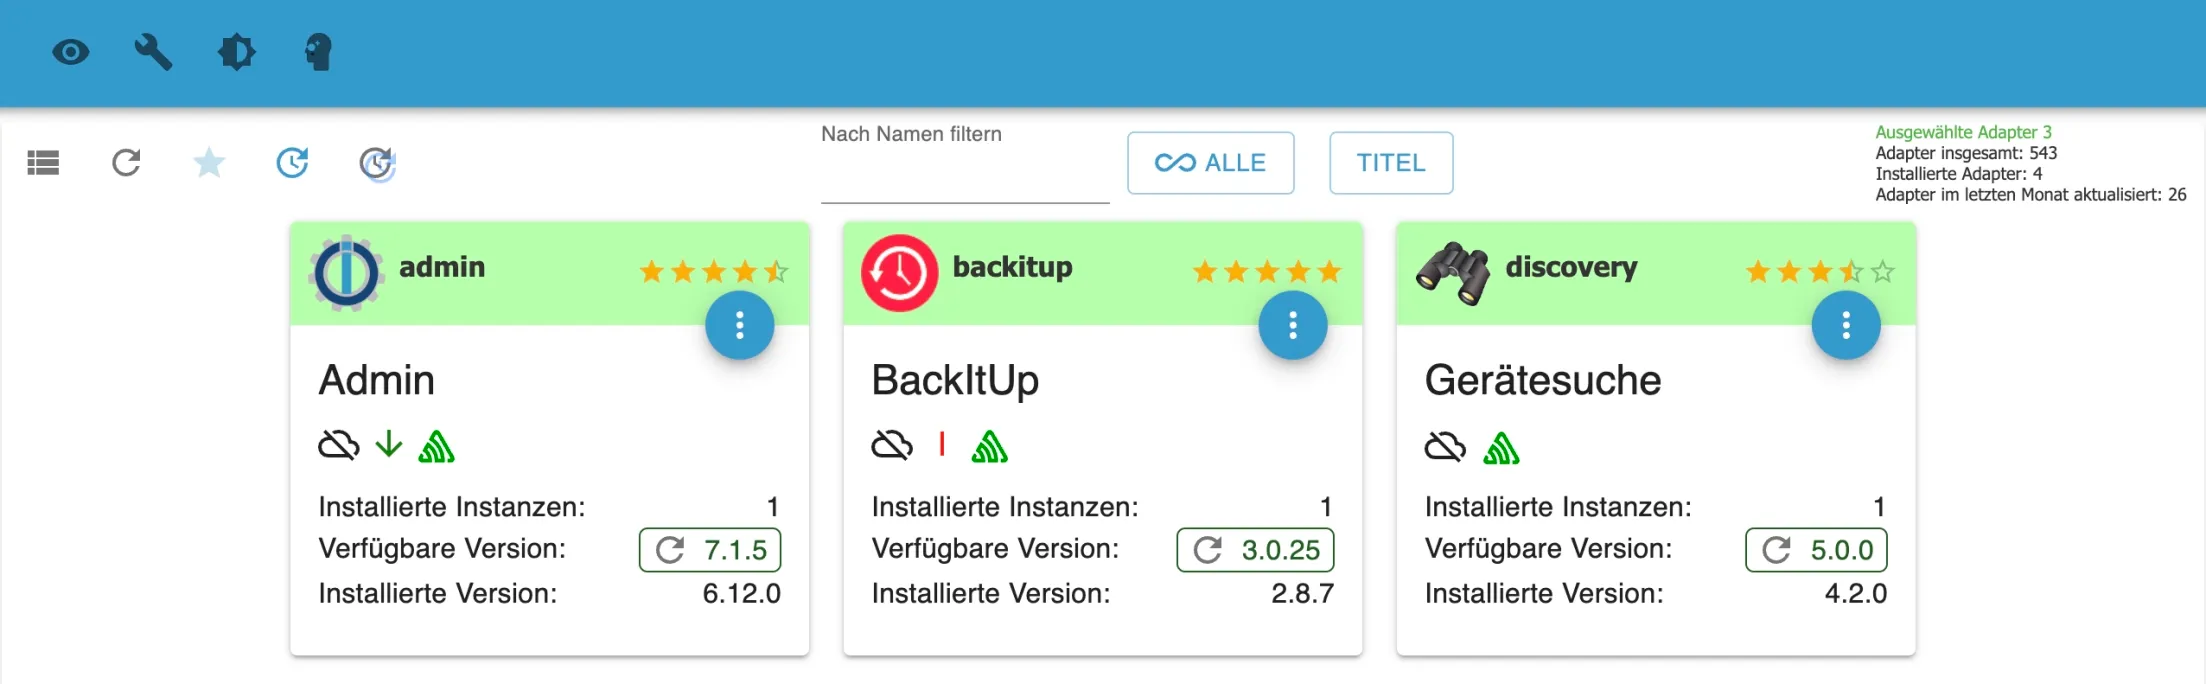Click the grey clock update-all icon
The width and height of the screenshot is (2206, 684).
(377, 164)
